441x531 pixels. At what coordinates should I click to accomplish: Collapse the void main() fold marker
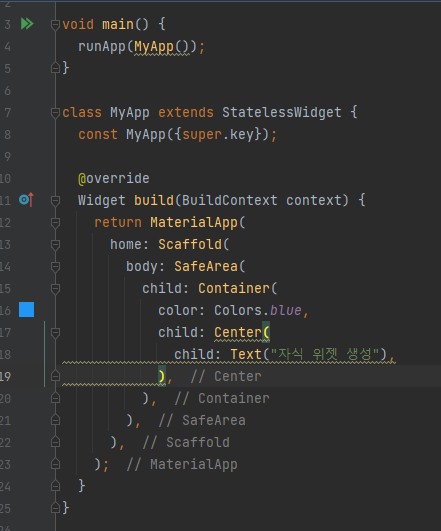tap(55, 24)
